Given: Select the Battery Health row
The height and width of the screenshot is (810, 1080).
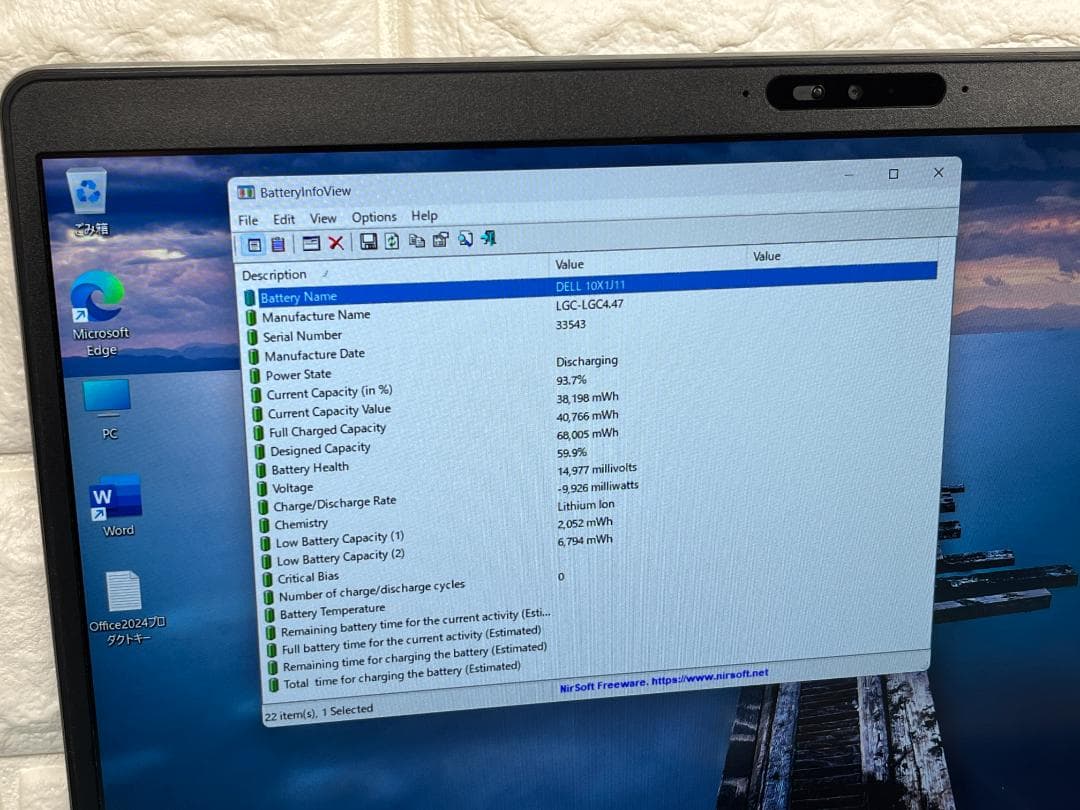Looking at the screenshot, I should 309,468.
